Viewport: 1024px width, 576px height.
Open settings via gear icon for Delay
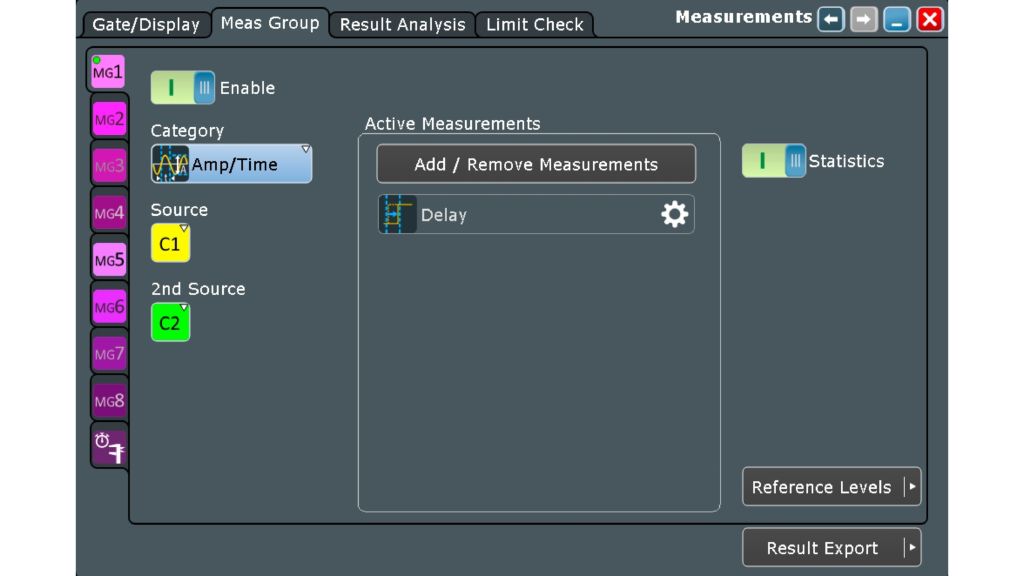pyautogui.click(x=673, y=213)
